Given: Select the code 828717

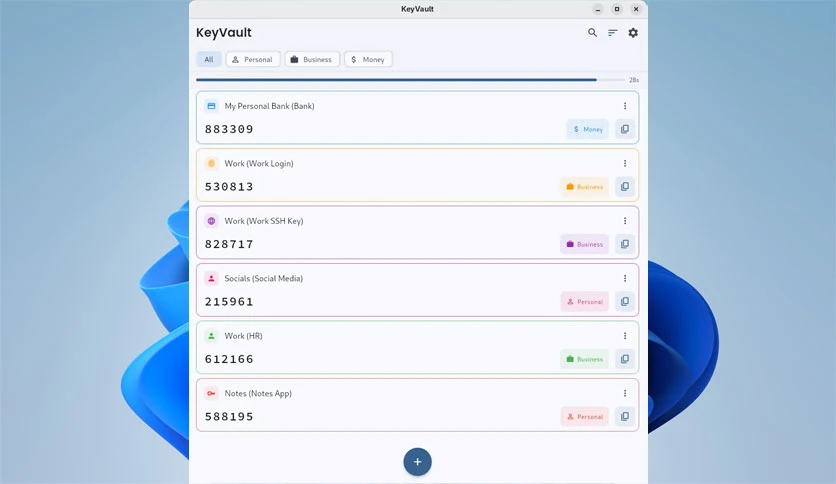Looking at the screenshot, I should pyautogui.click(x=229, y=244).
